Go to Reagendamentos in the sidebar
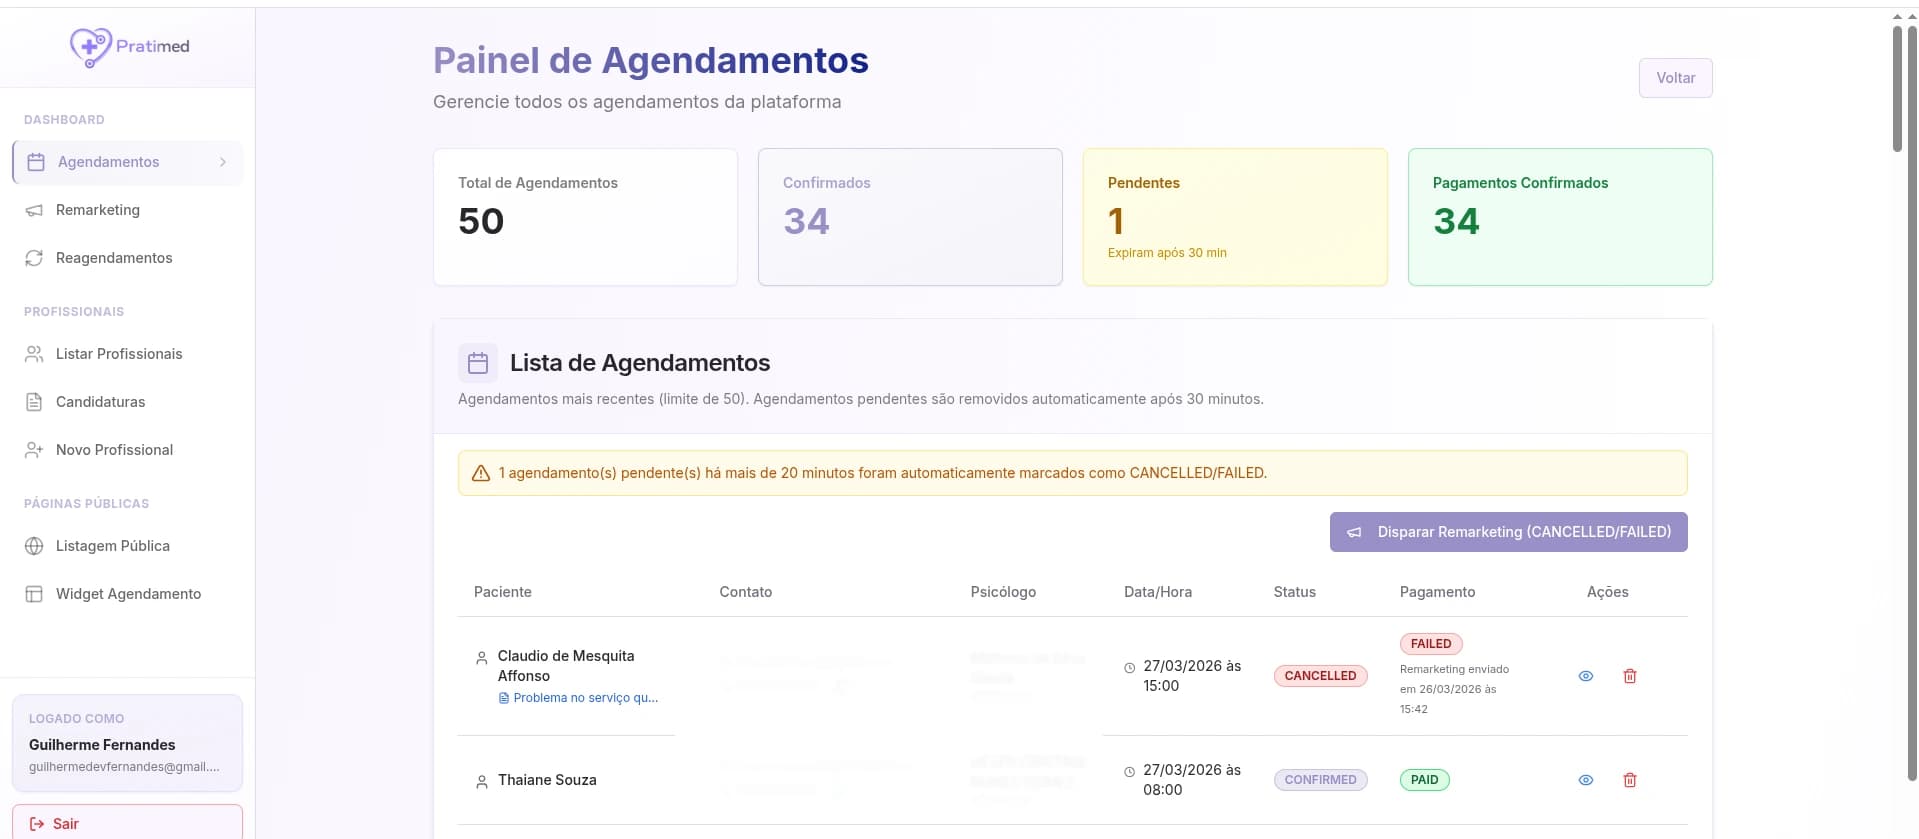The height and width of the screenshot is (839, 1919). coord(128,258)
